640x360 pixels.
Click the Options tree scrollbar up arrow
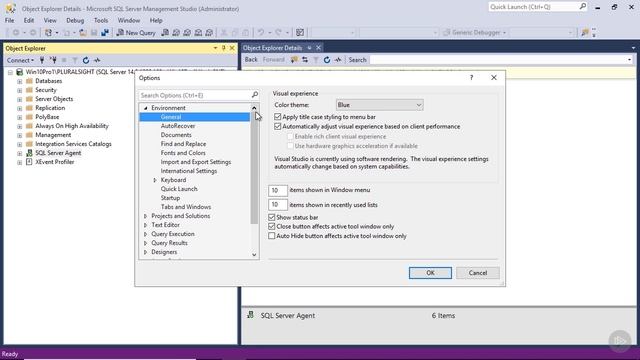tap(254, 108)
